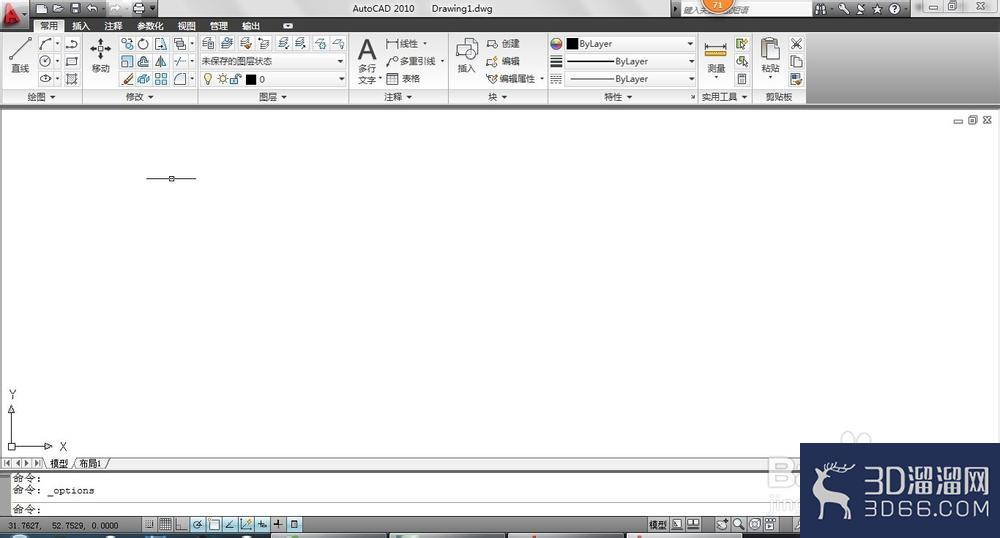Screen dimensions: 1000x538
Task: Expand the 特性 (Properties) panel
Action: [618, 97]
